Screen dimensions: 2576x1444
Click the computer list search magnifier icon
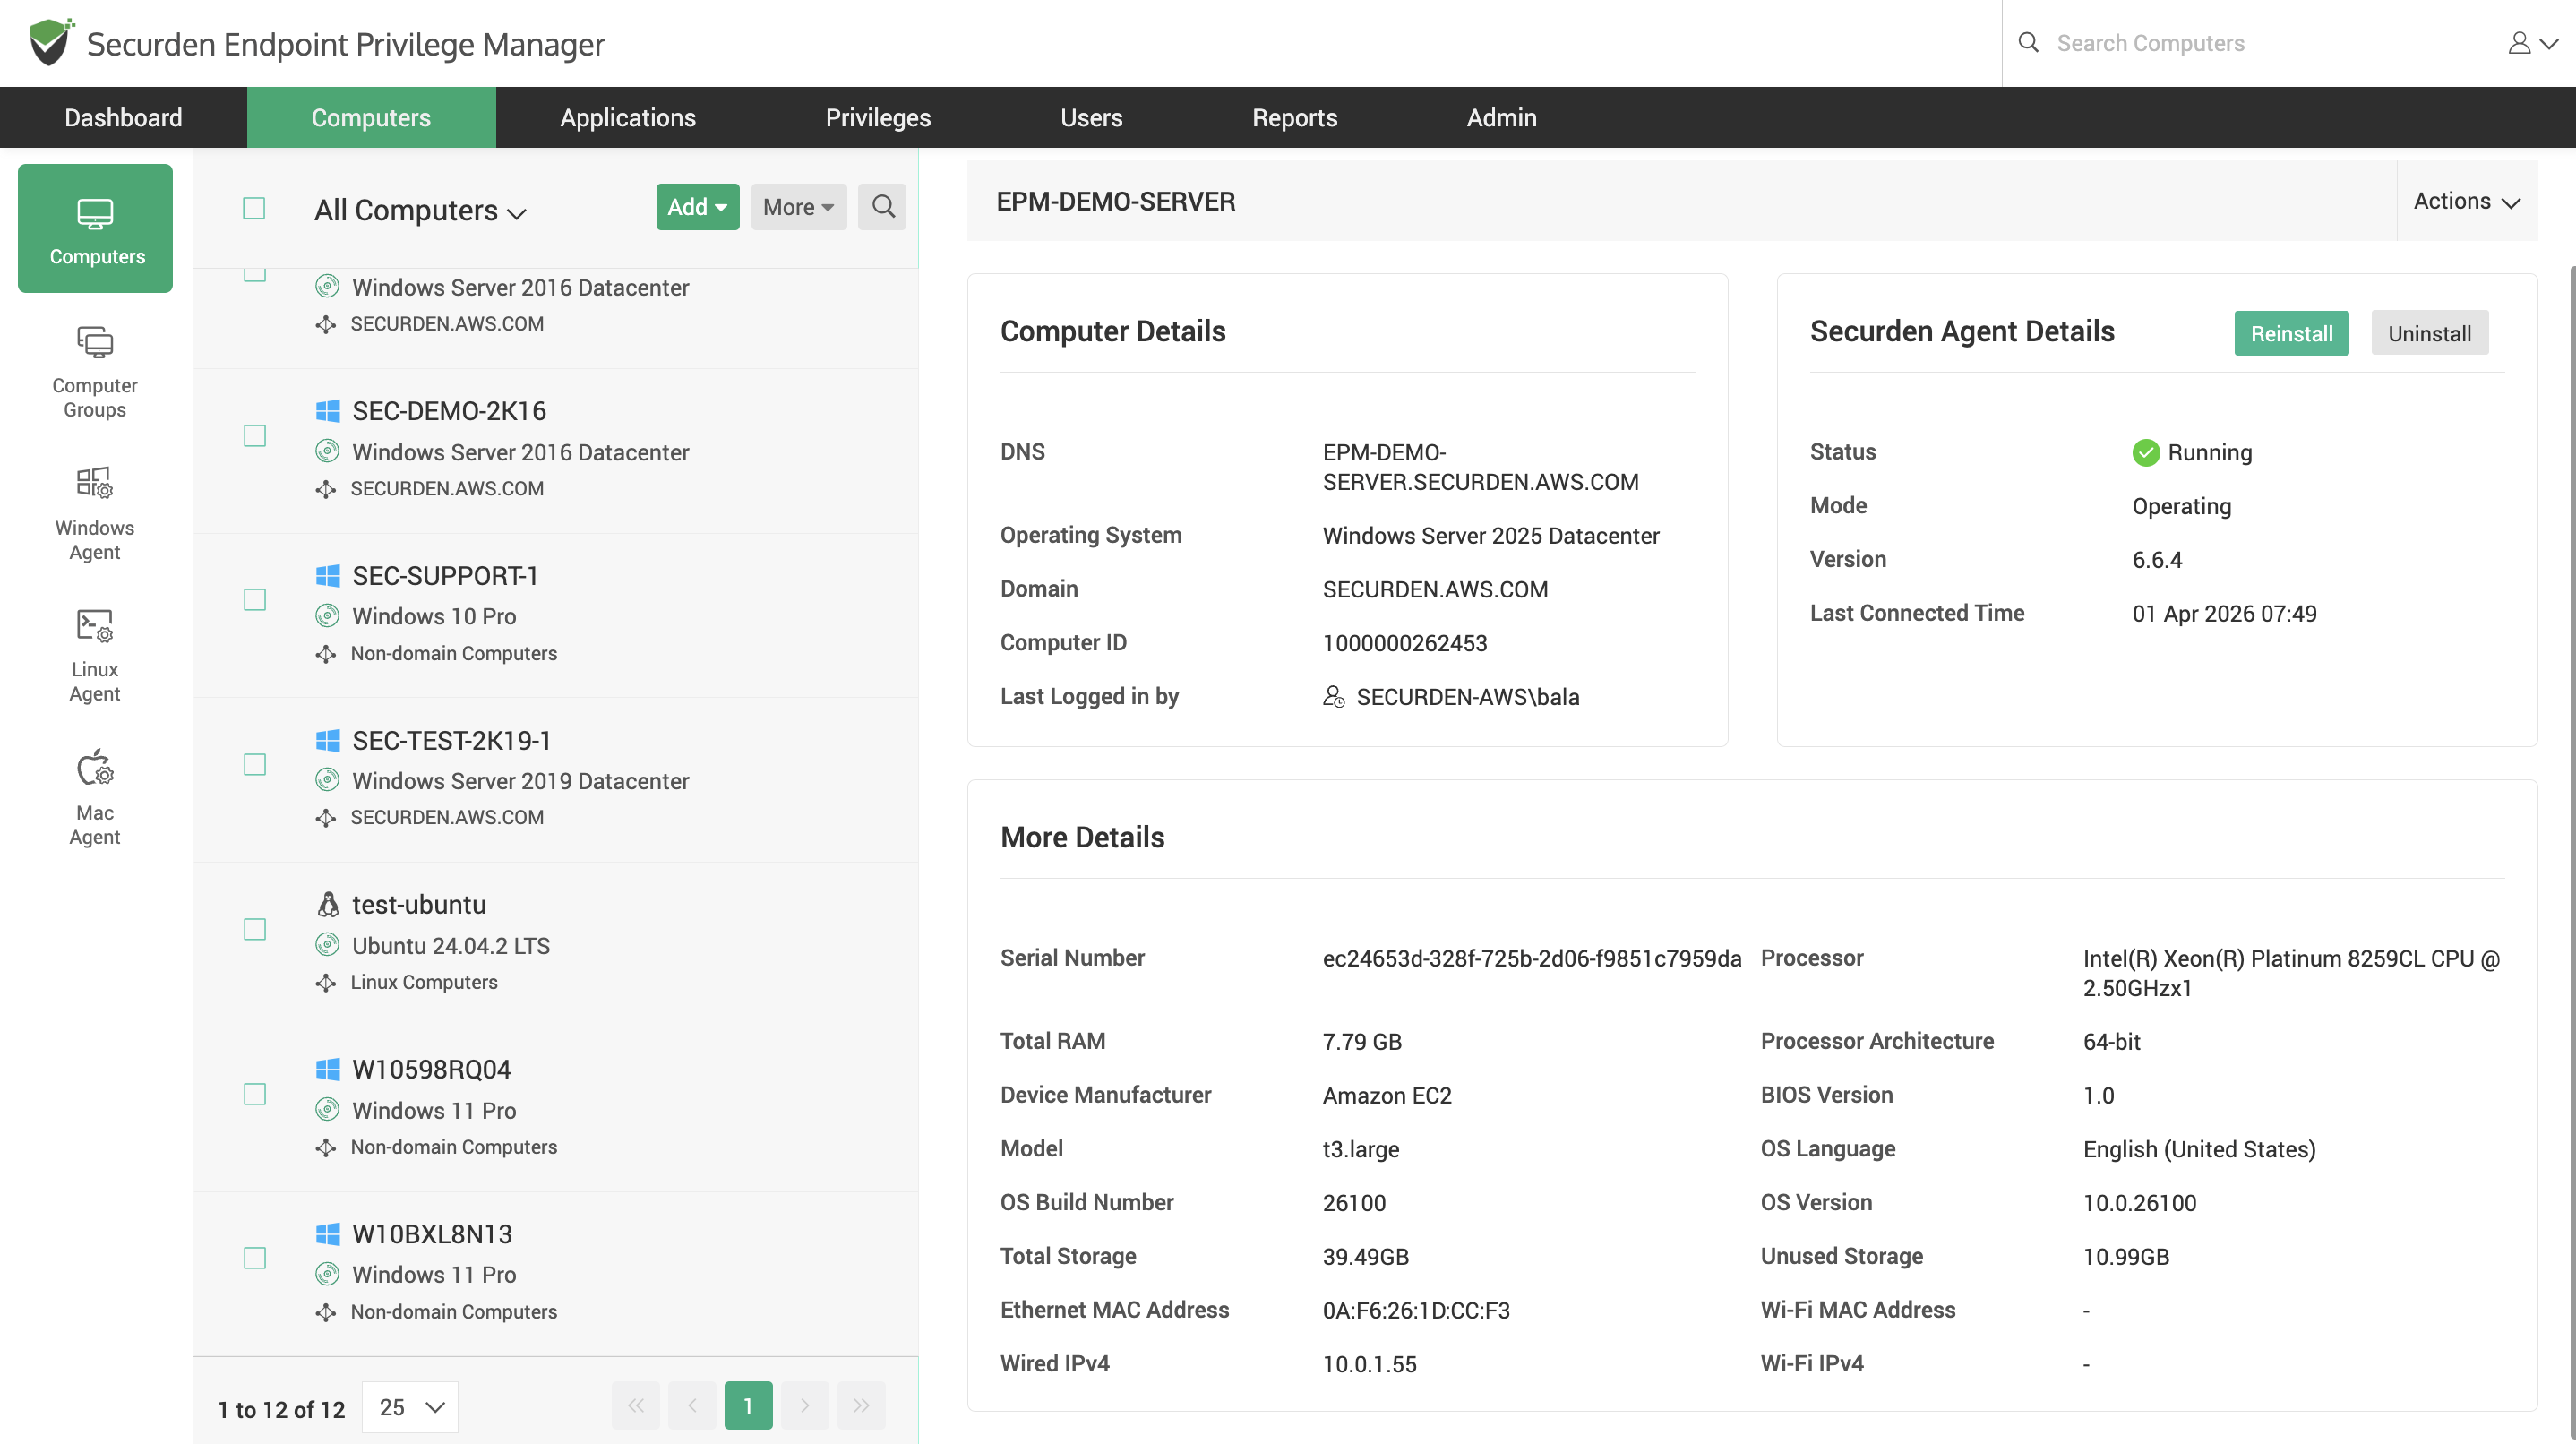[x=882, y=207]
